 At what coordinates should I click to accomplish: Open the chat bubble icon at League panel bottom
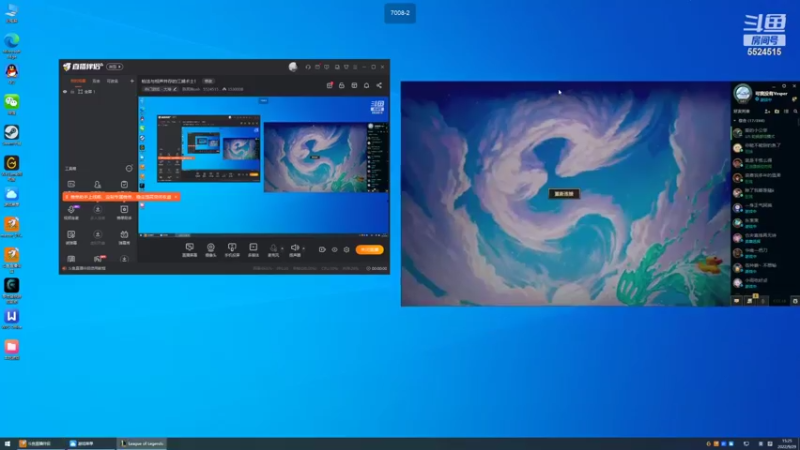pyautogui.click(x=737, y=301)
